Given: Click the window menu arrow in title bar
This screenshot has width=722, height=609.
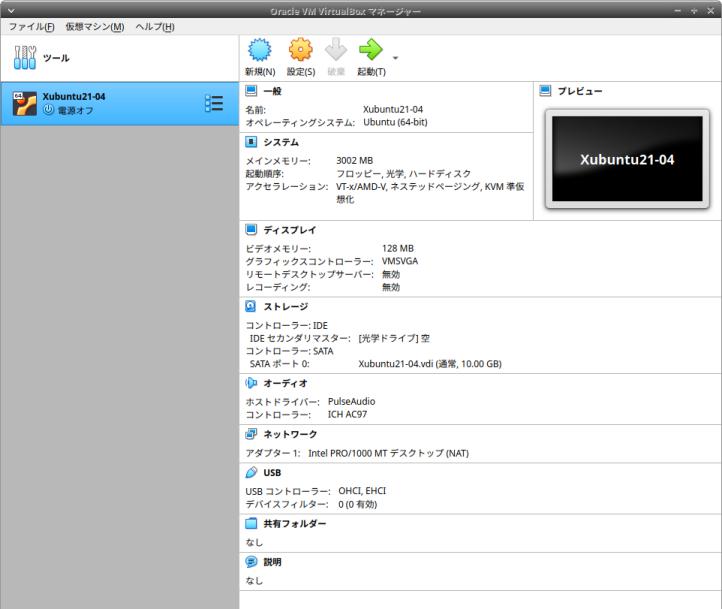Looking at the screenshot, I should coord(11,11).
